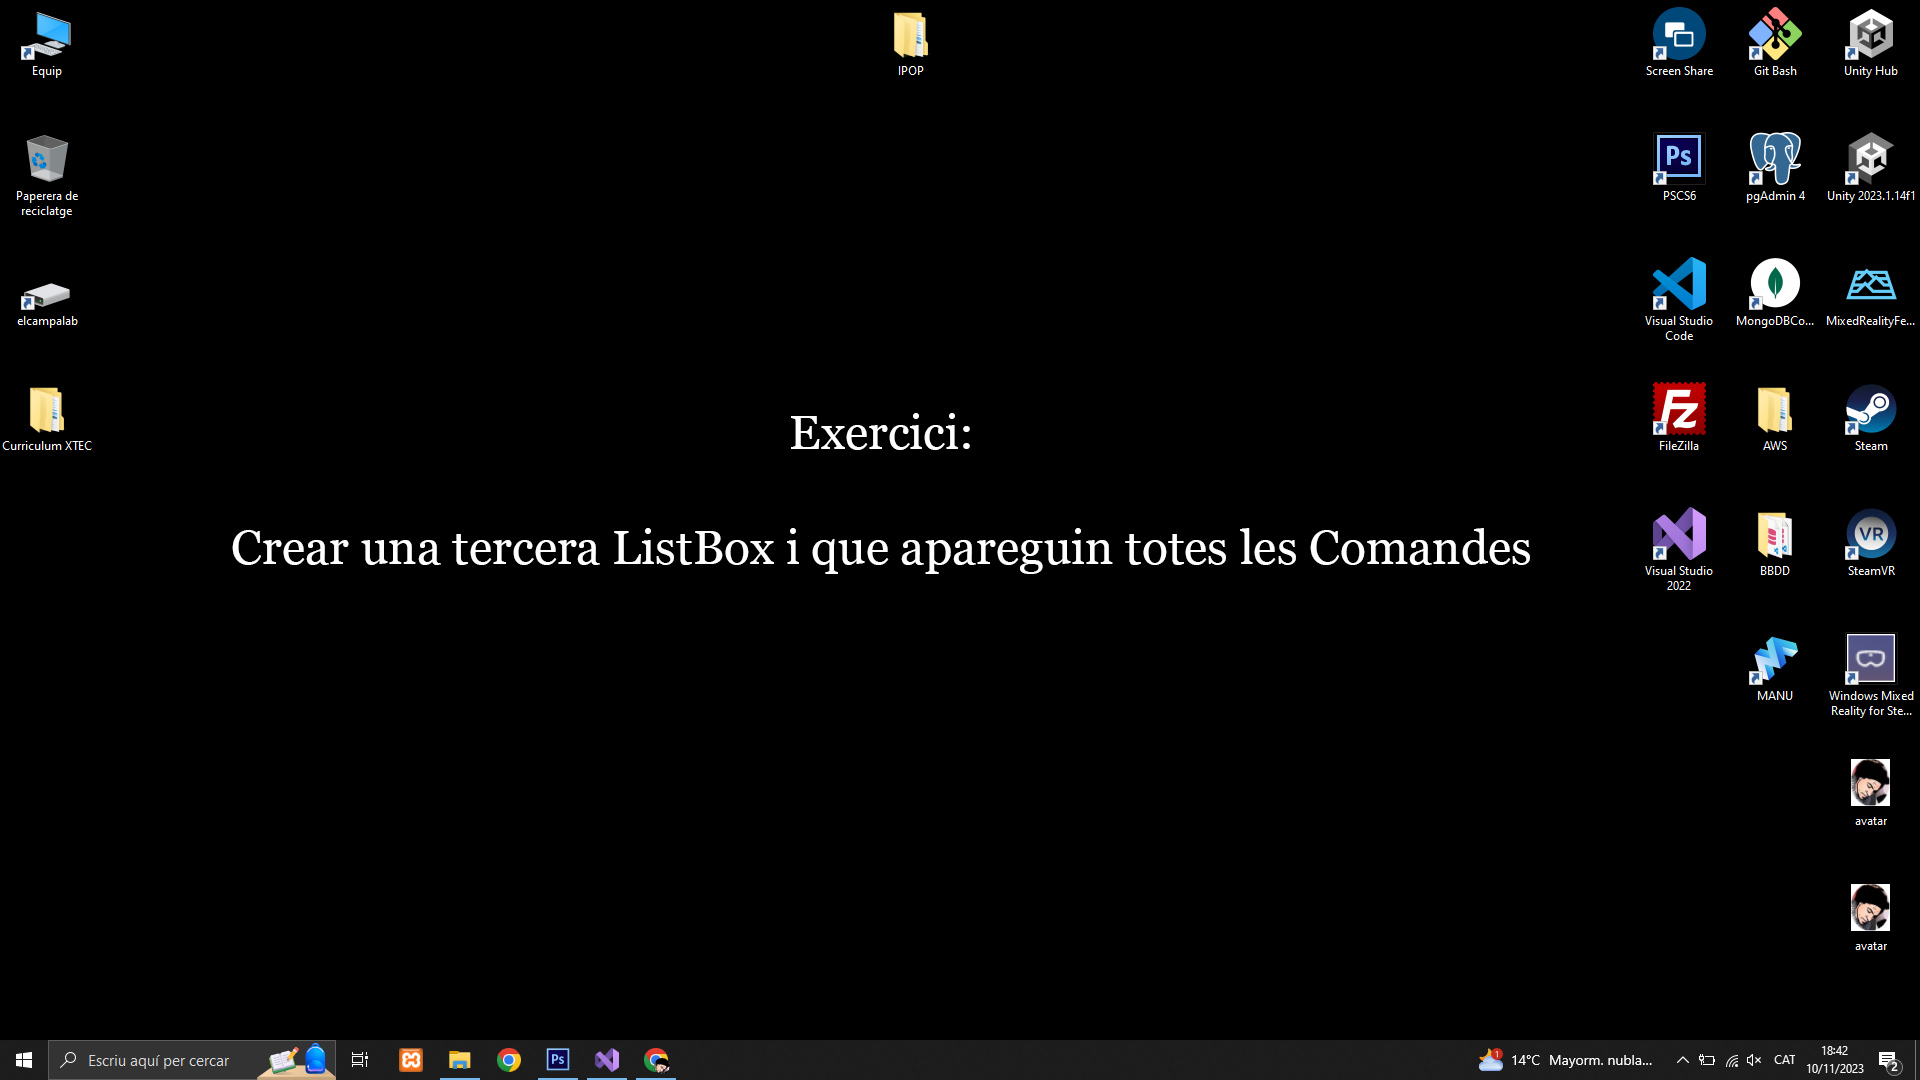Select the PSCS6 Photoshop shortcut
Image resolution: width=1920 pixels, height=1080 pixels.
tap(1679, 160)
